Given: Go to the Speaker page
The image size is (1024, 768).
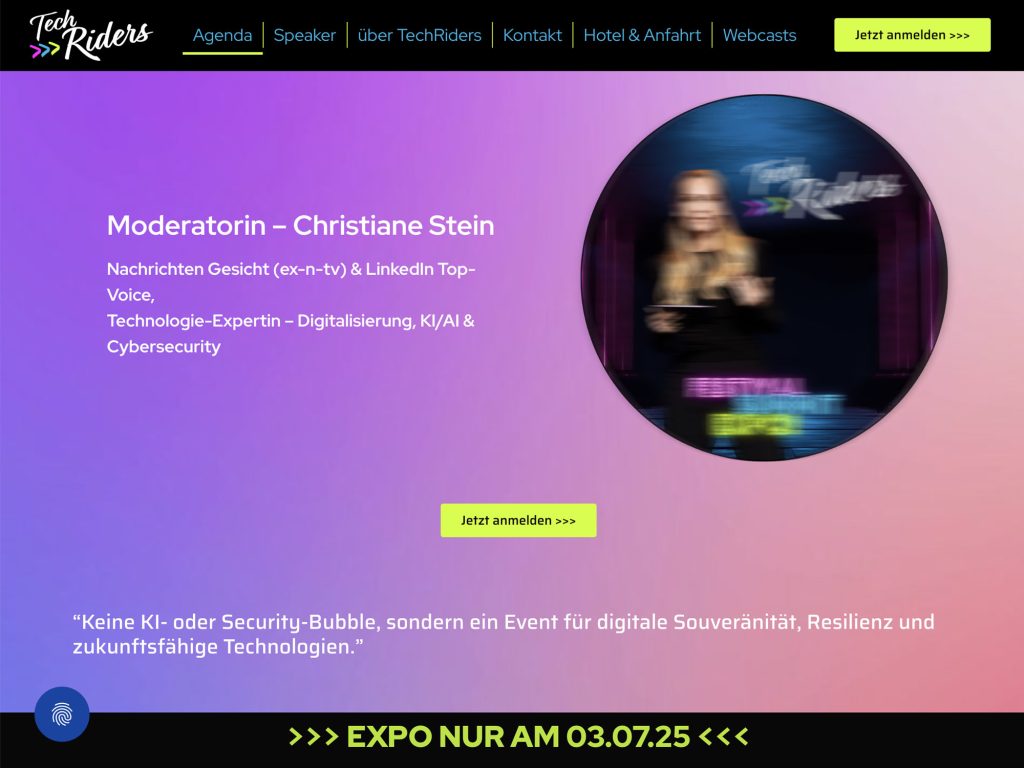Looking at the screenshot, I should coord(304,35).
